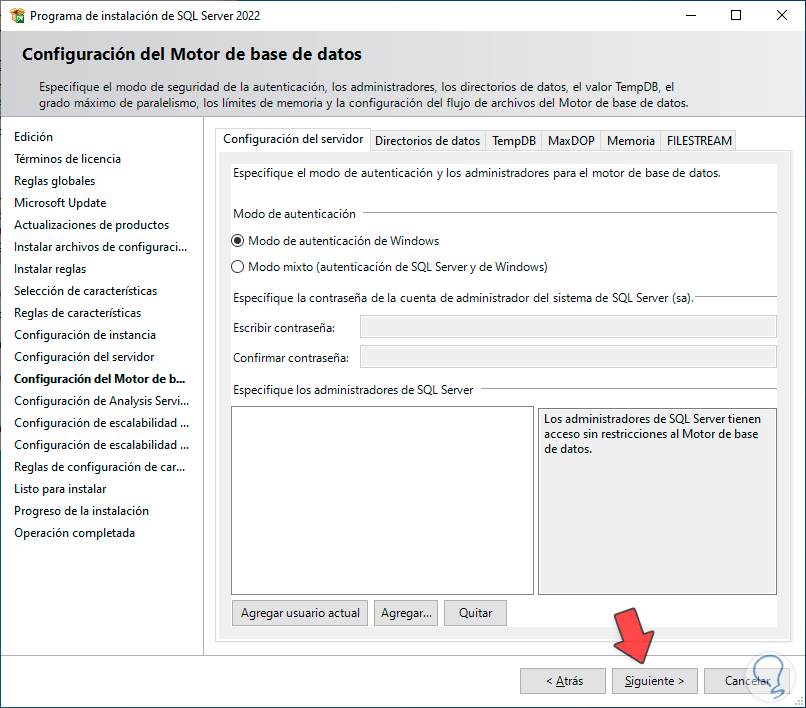Select Términos de licencia step
The width and height of the screenshot is (806, 708).
click(x=67, y=159)
